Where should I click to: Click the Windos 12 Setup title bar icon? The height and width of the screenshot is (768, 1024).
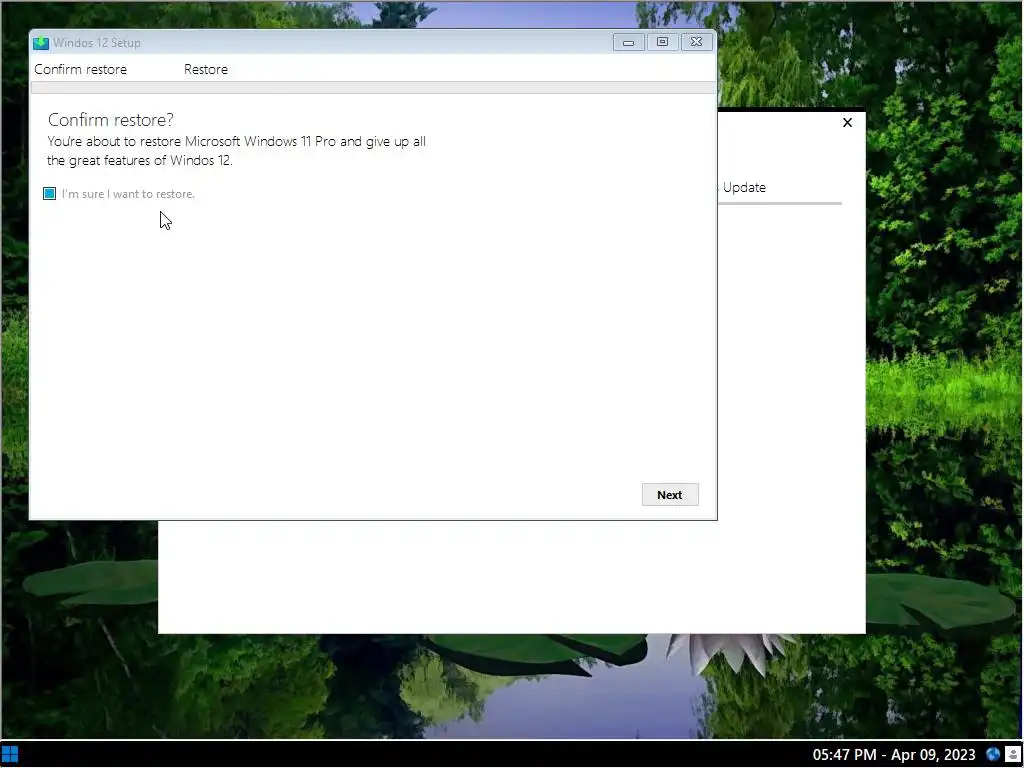point(41,43)
